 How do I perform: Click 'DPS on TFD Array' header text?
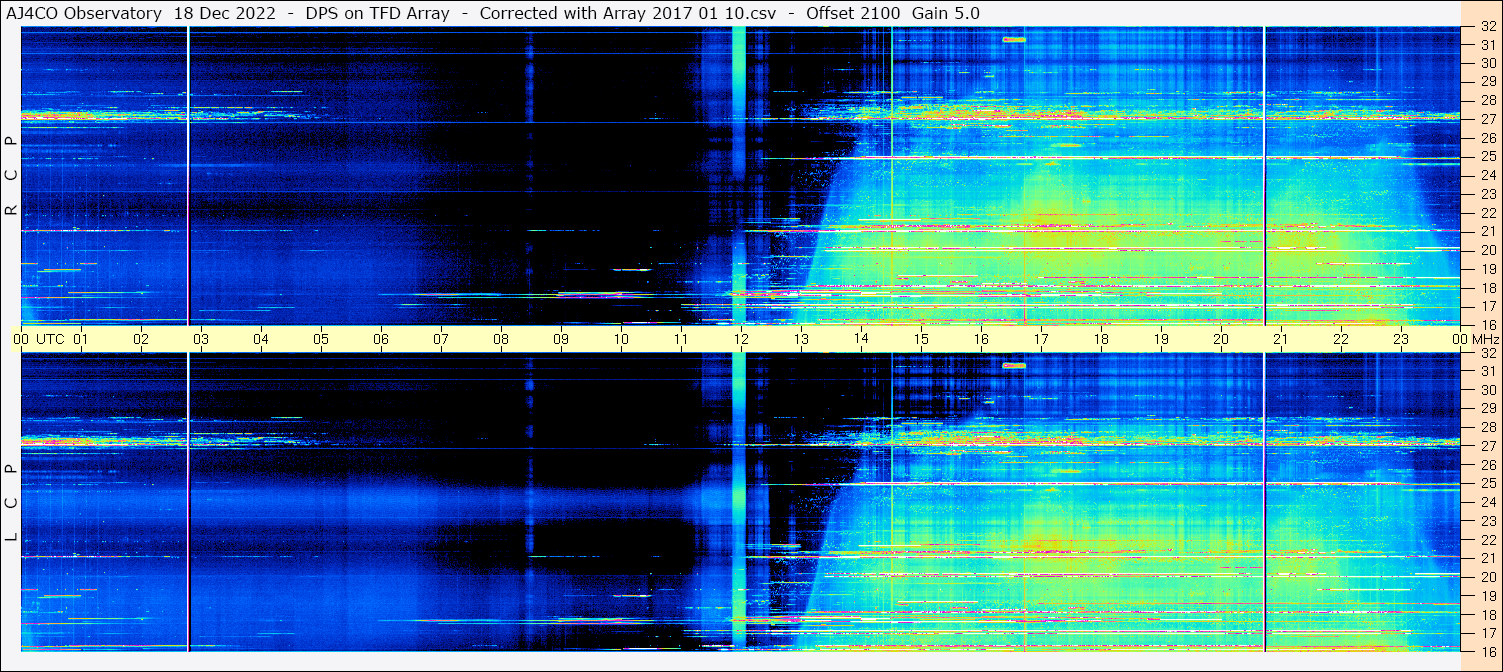378,13
